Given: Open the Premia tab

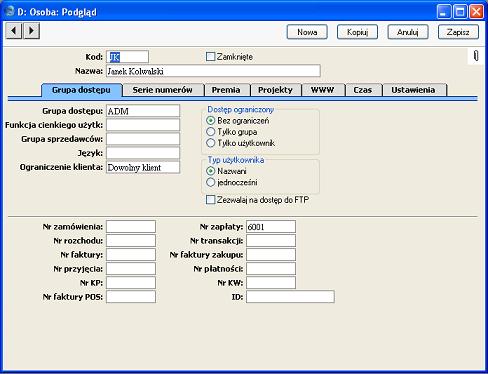Looking at the screenshot, I should [x=226, y=90].
